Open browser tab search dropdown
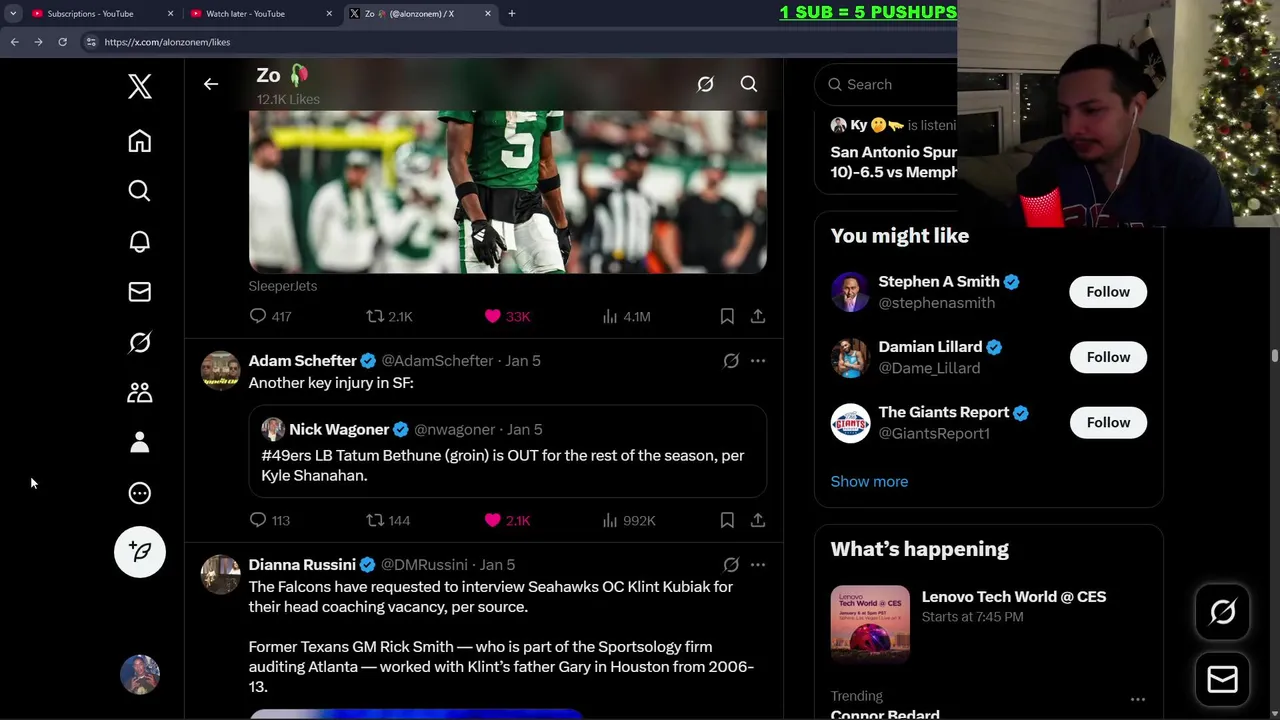The height and width of the screenshot is (720, 1280). pyautogui.click(x=12, y=14)
